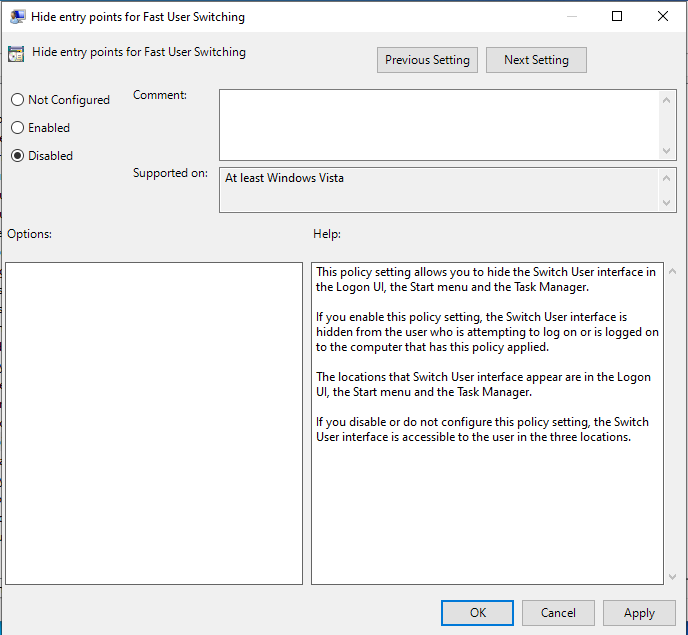Click the Help pane scroll down arrow
The image size is (688, 635).
click(672, 576)
